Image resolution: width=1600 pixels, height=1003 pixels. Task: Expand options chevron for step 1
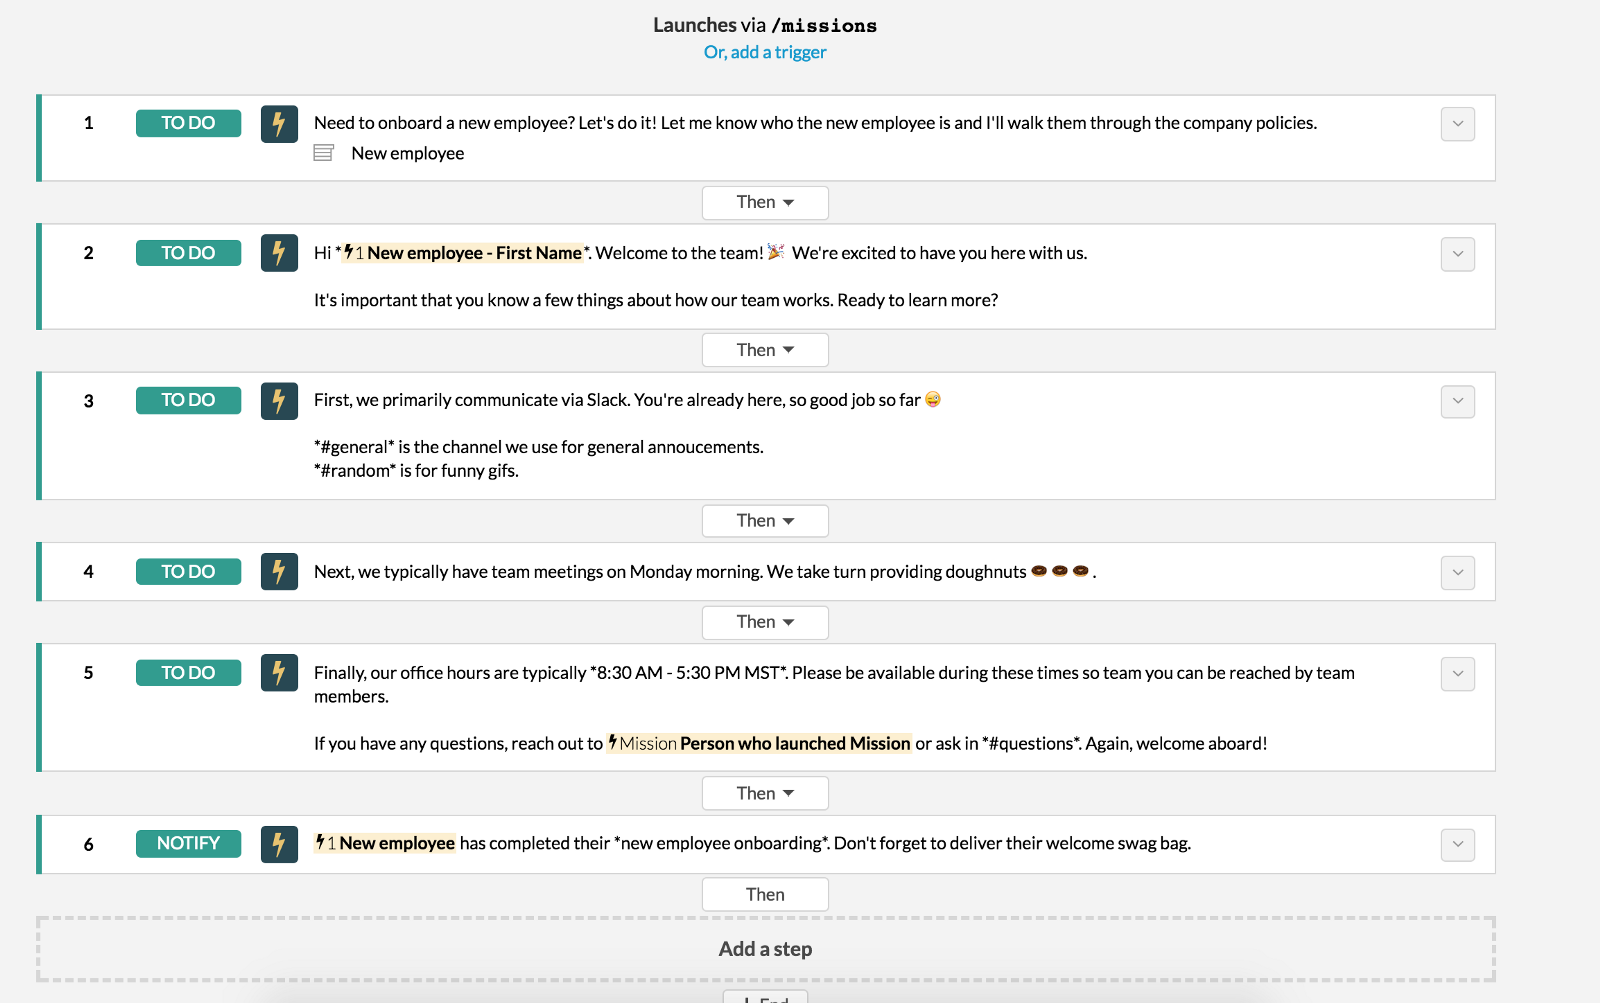click(1457, 124)
